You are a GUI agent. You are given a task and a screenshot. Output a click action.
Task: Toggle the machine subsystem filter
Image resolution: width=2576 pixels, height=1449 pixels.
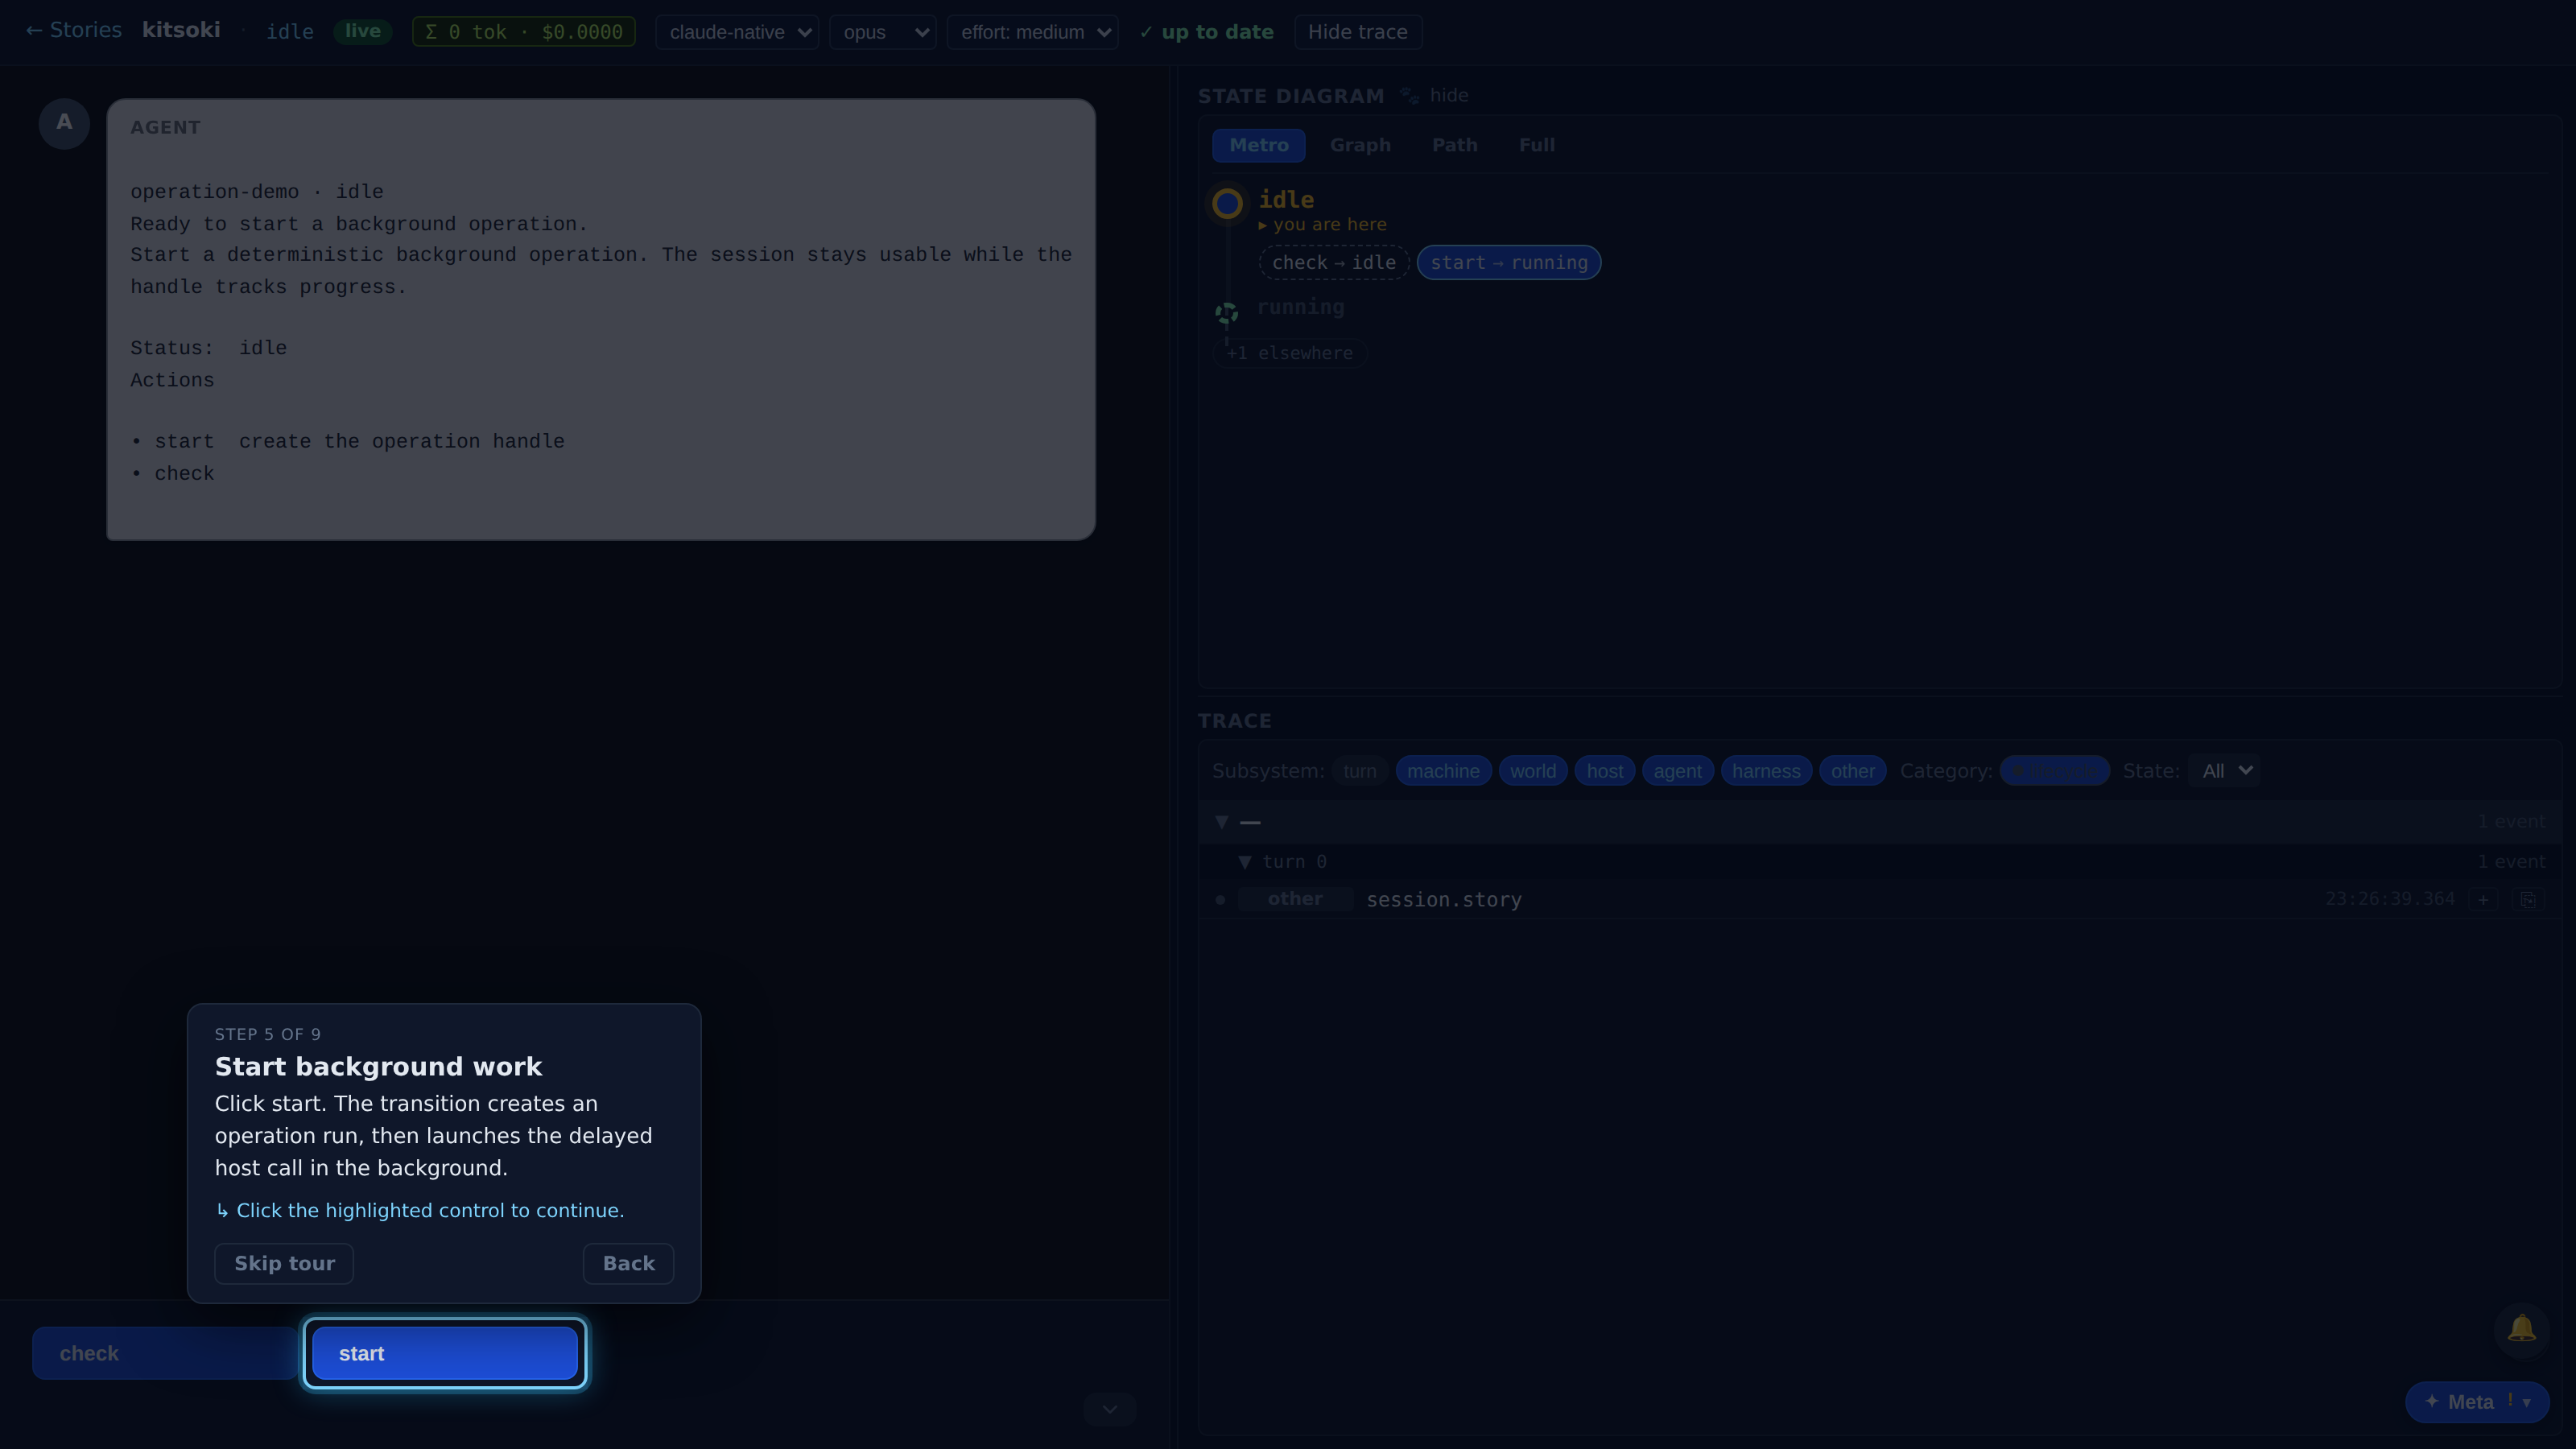[1443, 771]
